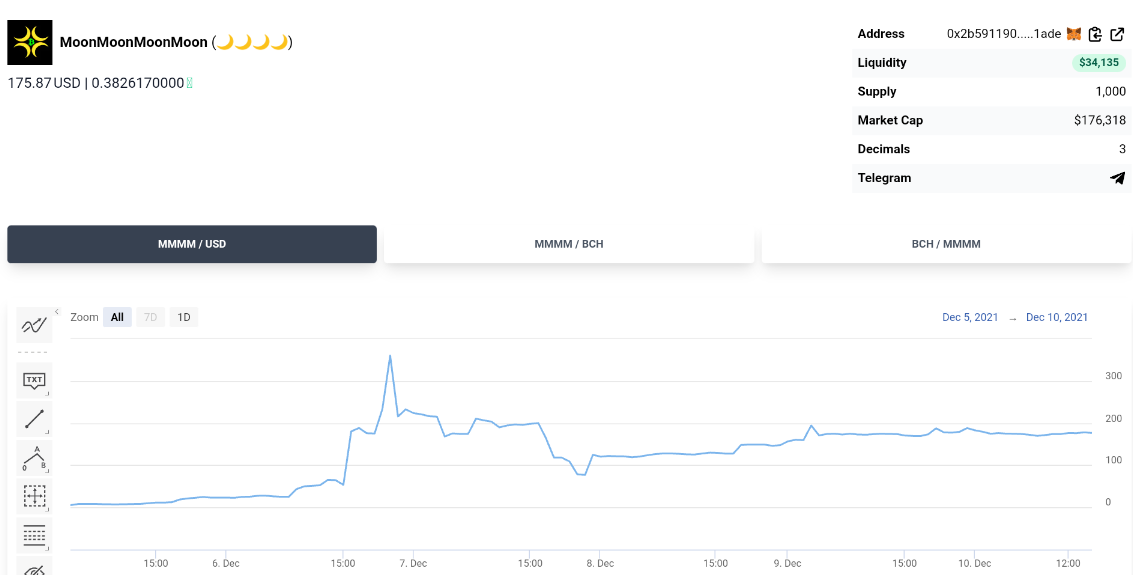Switch to the BCH / MMMM tab
Screen dimensions: 1133x575
[947, 244]
